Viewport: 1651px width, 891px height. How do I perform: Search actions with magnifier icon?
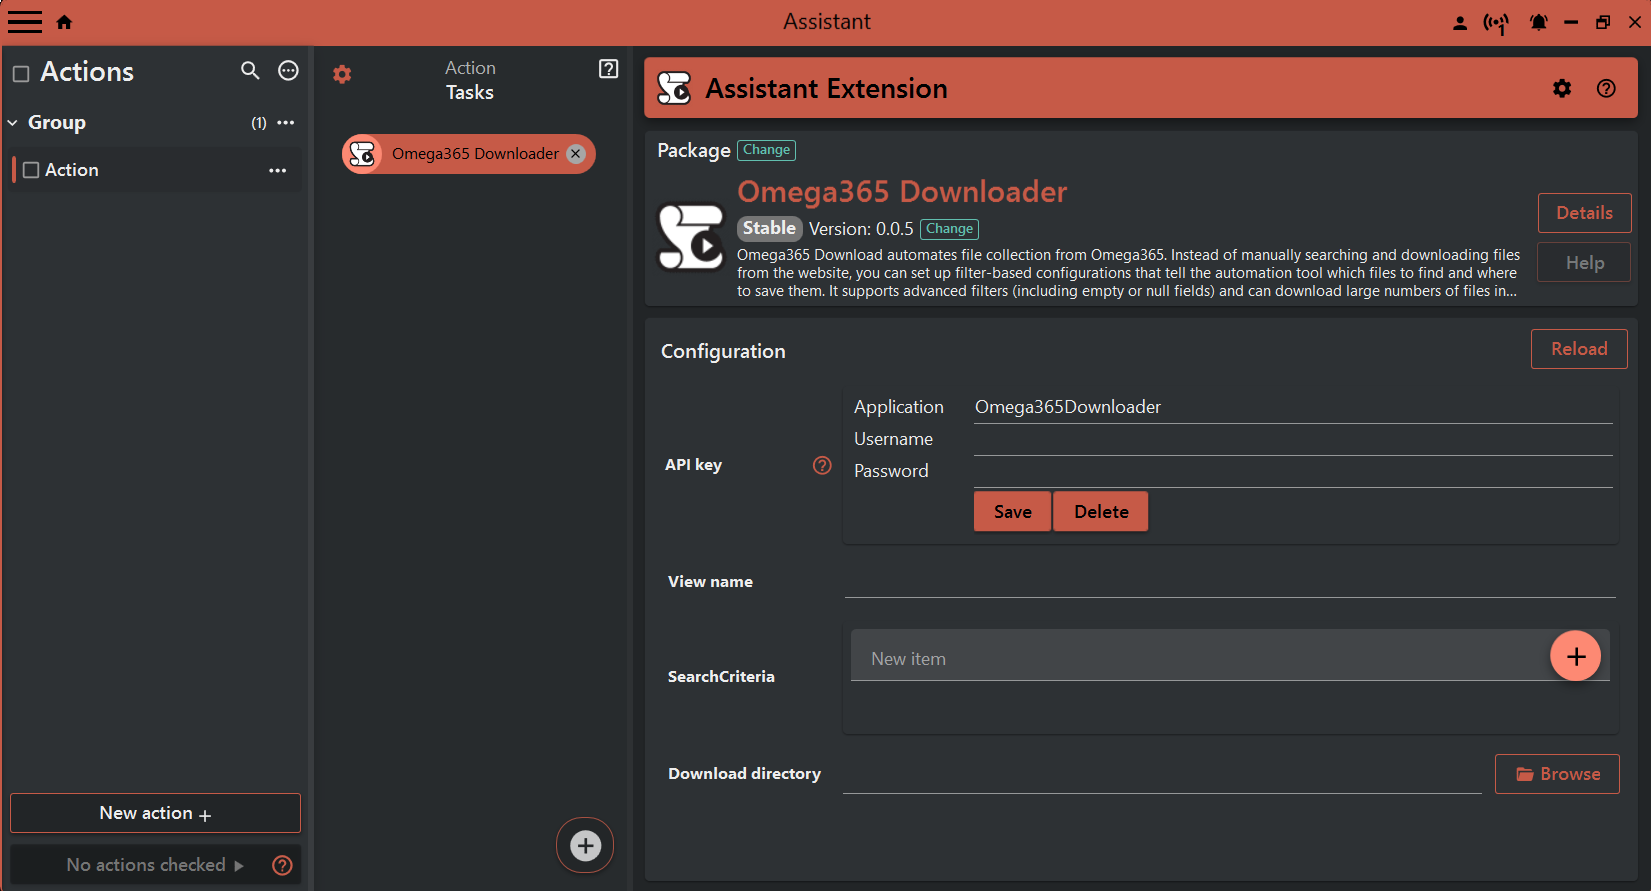tap(250, 70)
